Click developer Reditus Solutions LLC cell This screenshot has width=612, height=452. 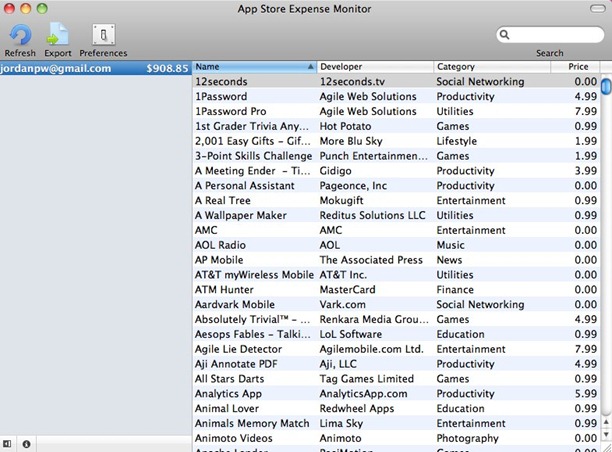click(372, 215)
